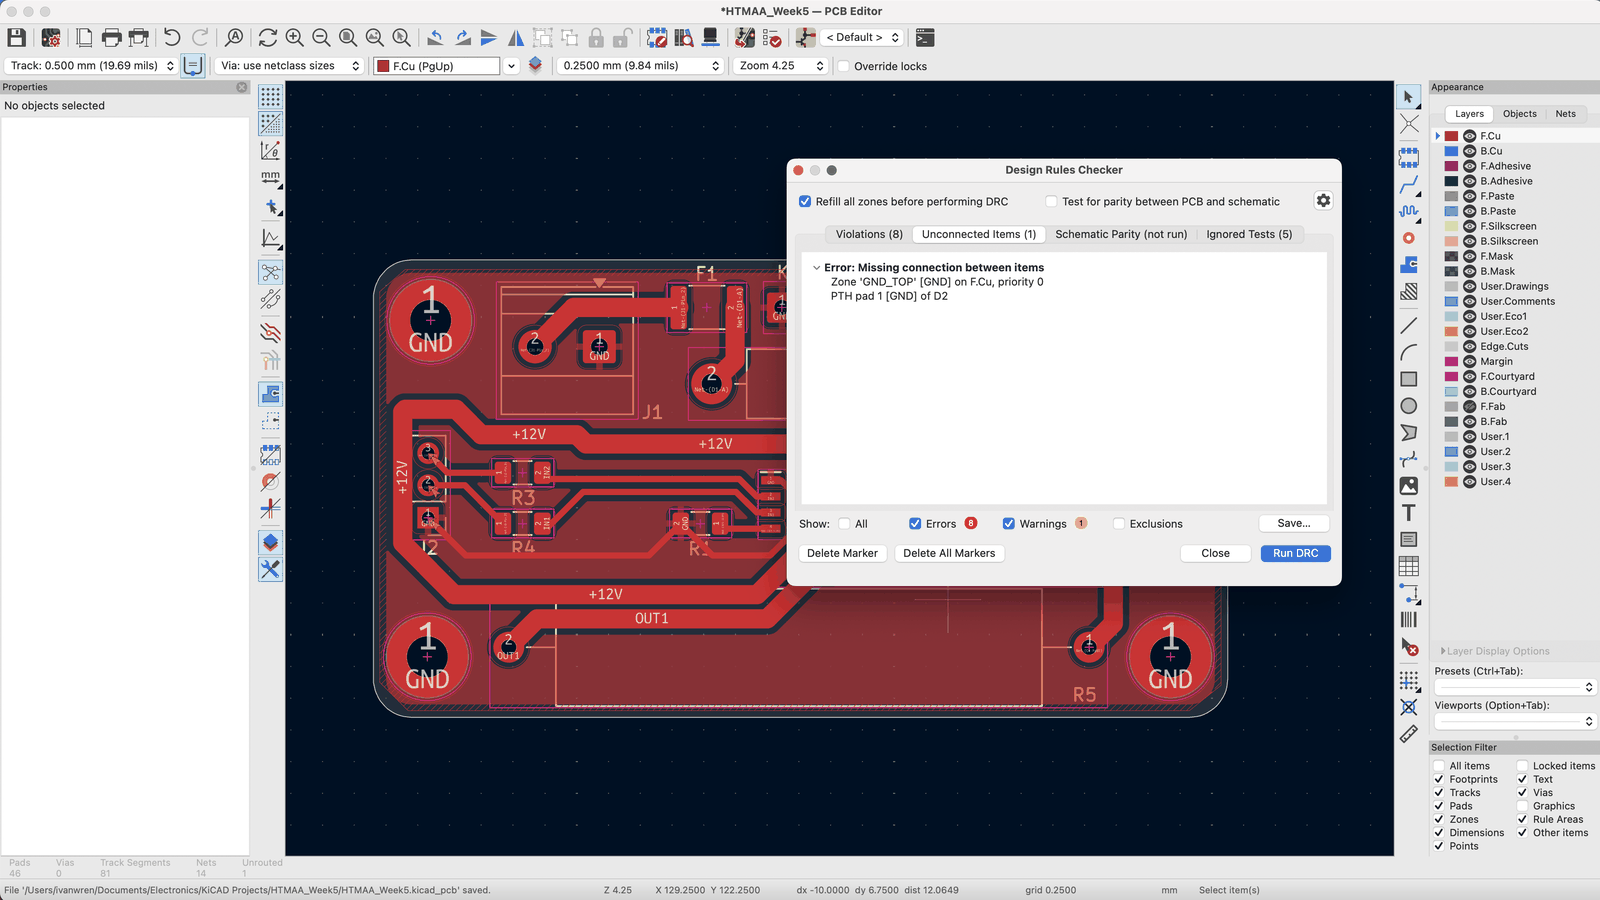Open DRC settings gear icon
Image resolution: width=1600 pixels, height=900 pixels.
pyautogui.click(x=1323, y=200)
